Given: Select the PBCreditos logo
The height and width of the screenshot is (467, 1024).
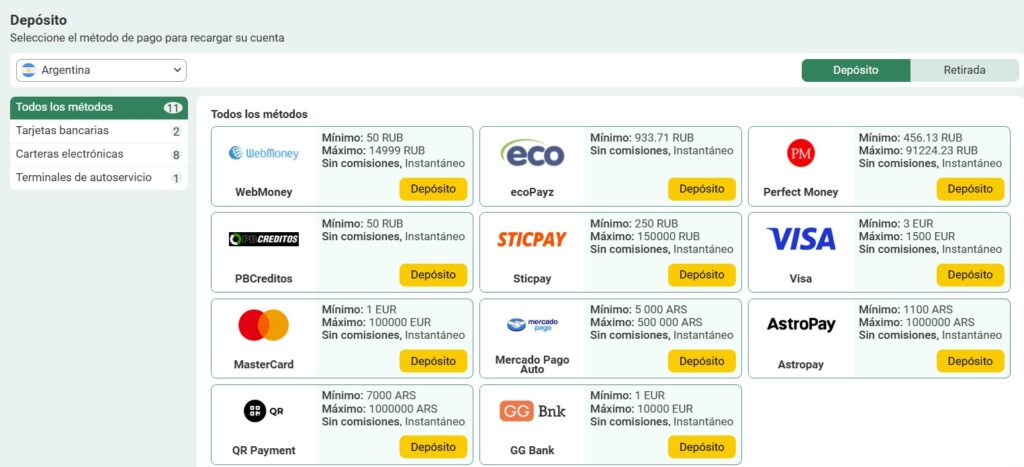Looking at the screenshot, I should click(264, 239).
